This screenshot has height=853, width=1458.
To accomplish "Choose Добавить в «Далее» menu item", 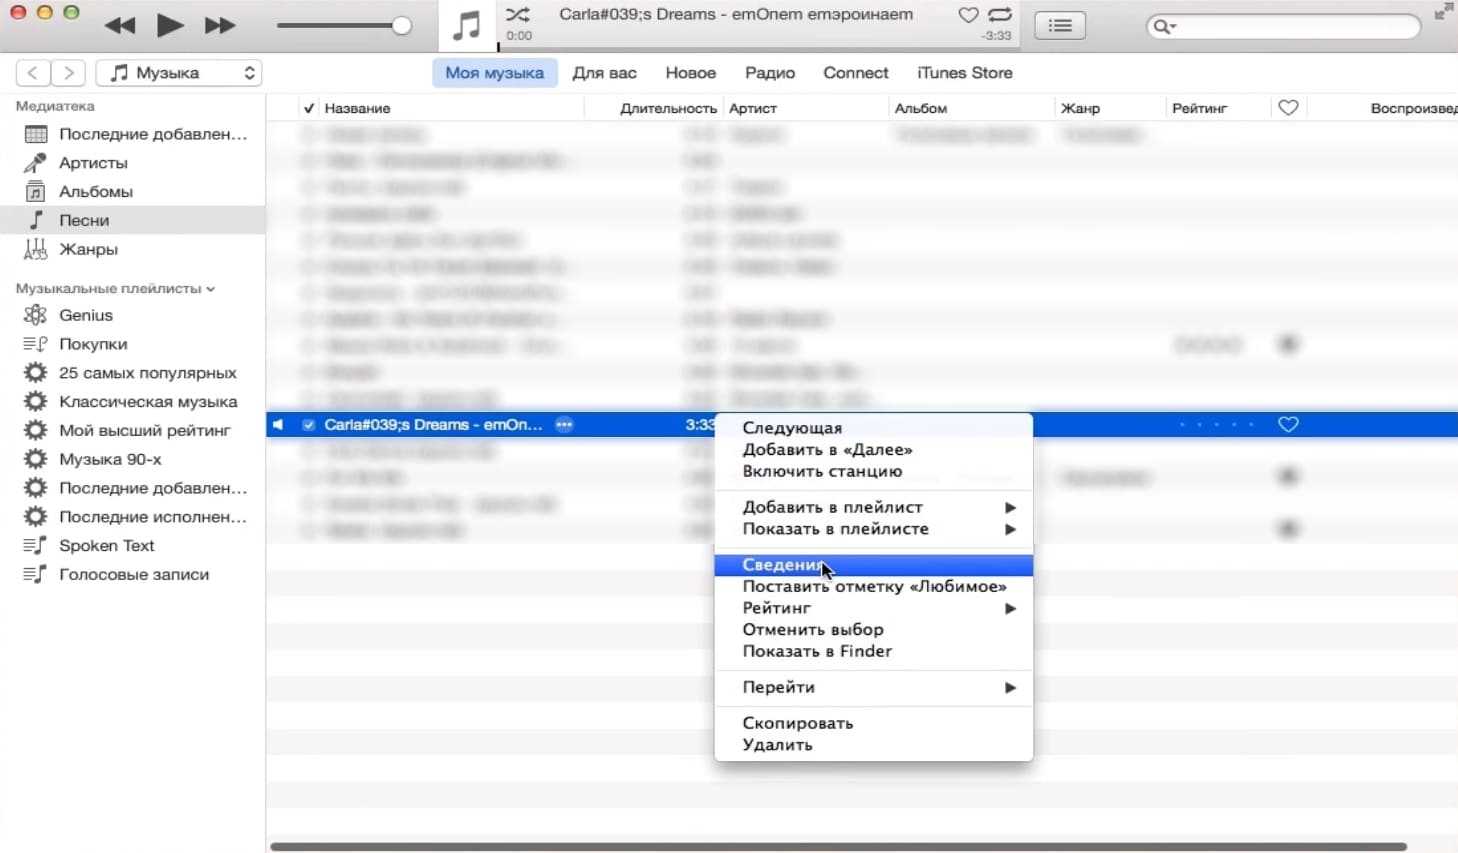I will (x=874, y=450).
